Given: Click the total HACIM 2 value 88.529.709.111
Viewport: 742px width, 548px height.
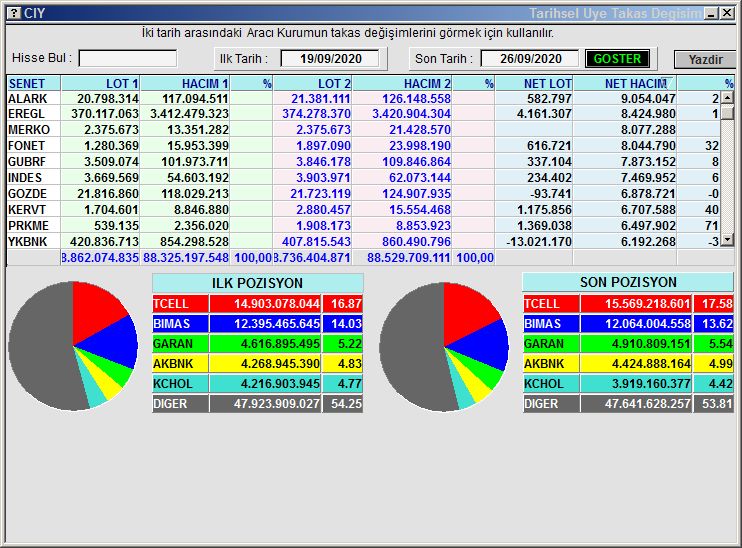Looking at the screenshot, I should (408, 258).
